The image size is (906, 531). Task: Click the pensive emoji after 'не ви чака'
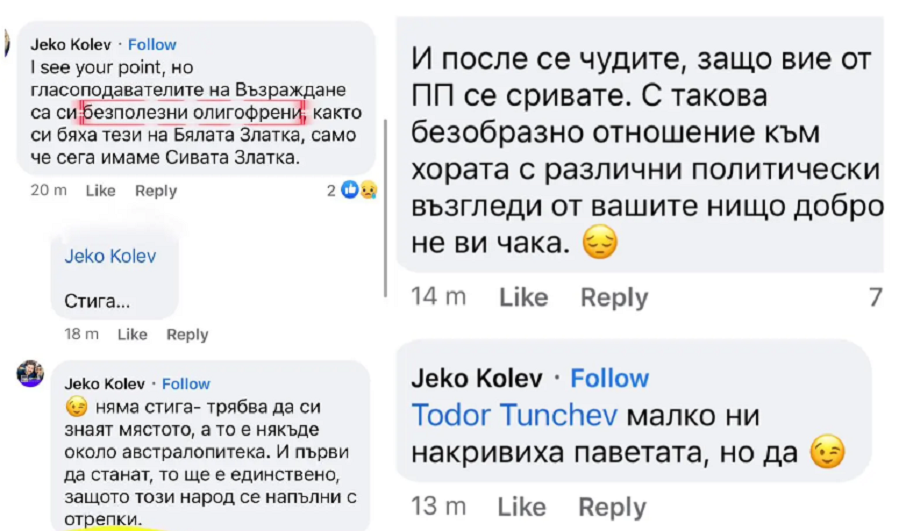pos(599,243)
